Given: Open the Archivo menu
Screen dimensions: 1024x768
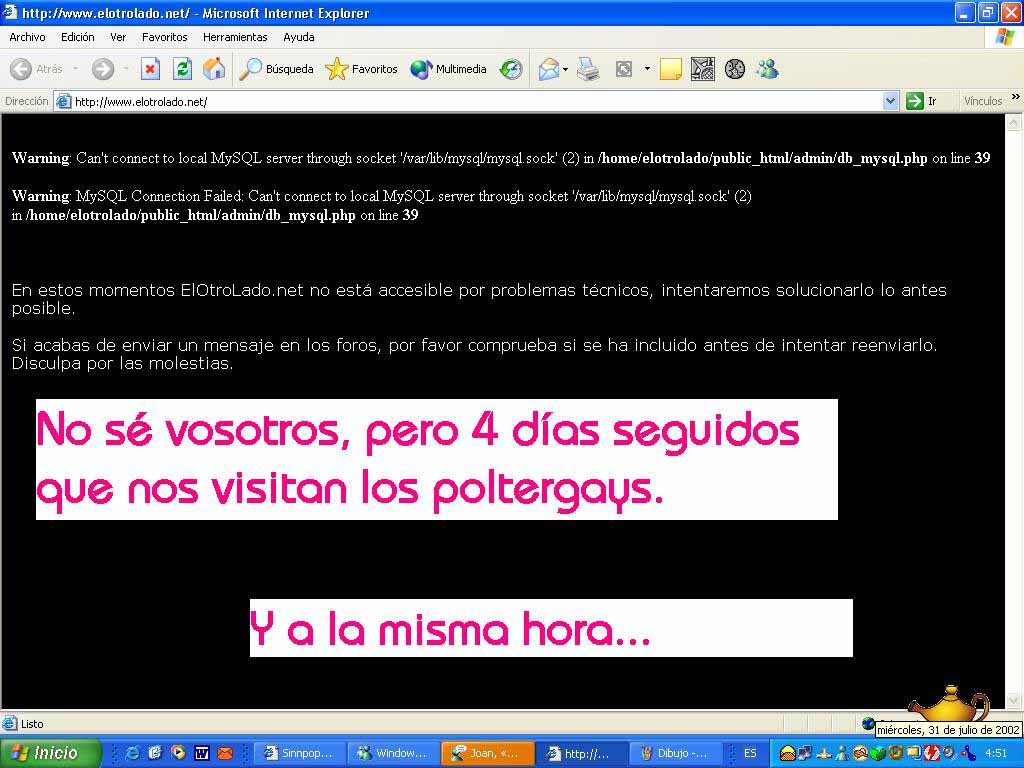Looking at the screenshot, I should coord(27,37).
